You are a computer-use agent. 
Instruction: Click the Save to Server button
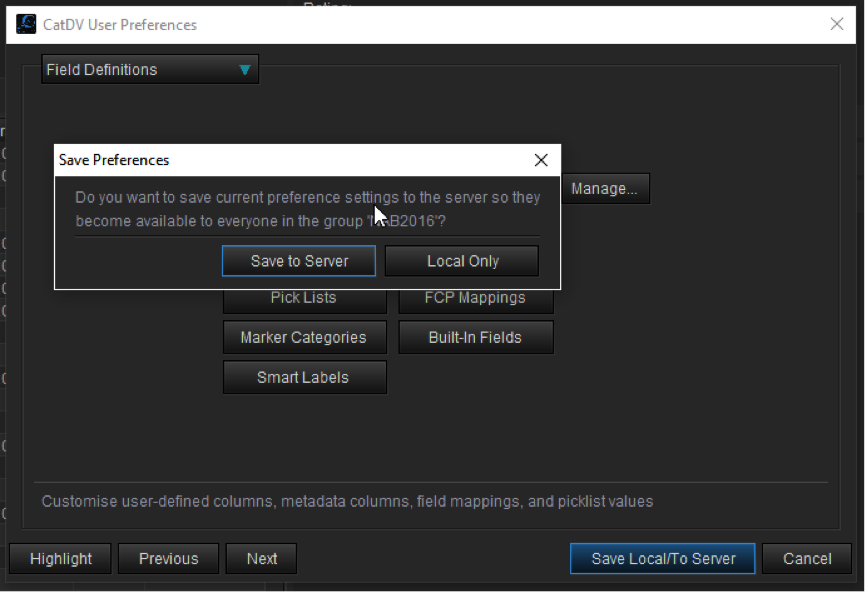[x=299, y=261]
